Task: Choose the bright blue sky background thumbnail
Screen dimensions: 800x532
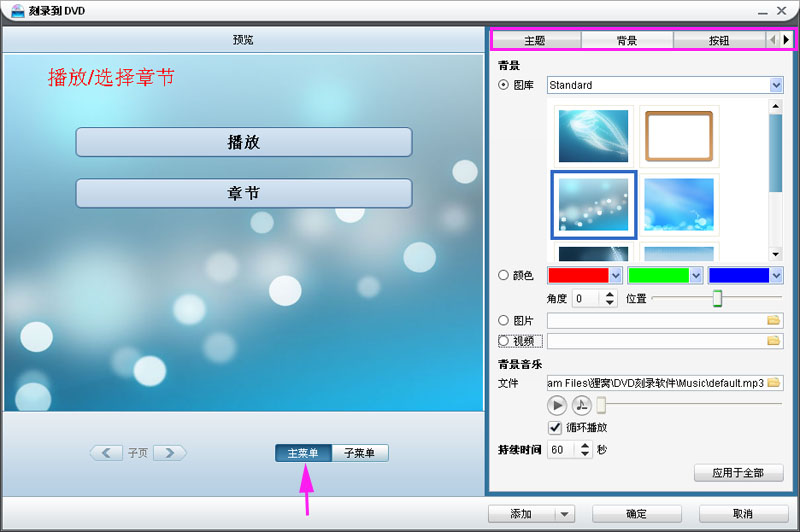Action: [679, 205]
